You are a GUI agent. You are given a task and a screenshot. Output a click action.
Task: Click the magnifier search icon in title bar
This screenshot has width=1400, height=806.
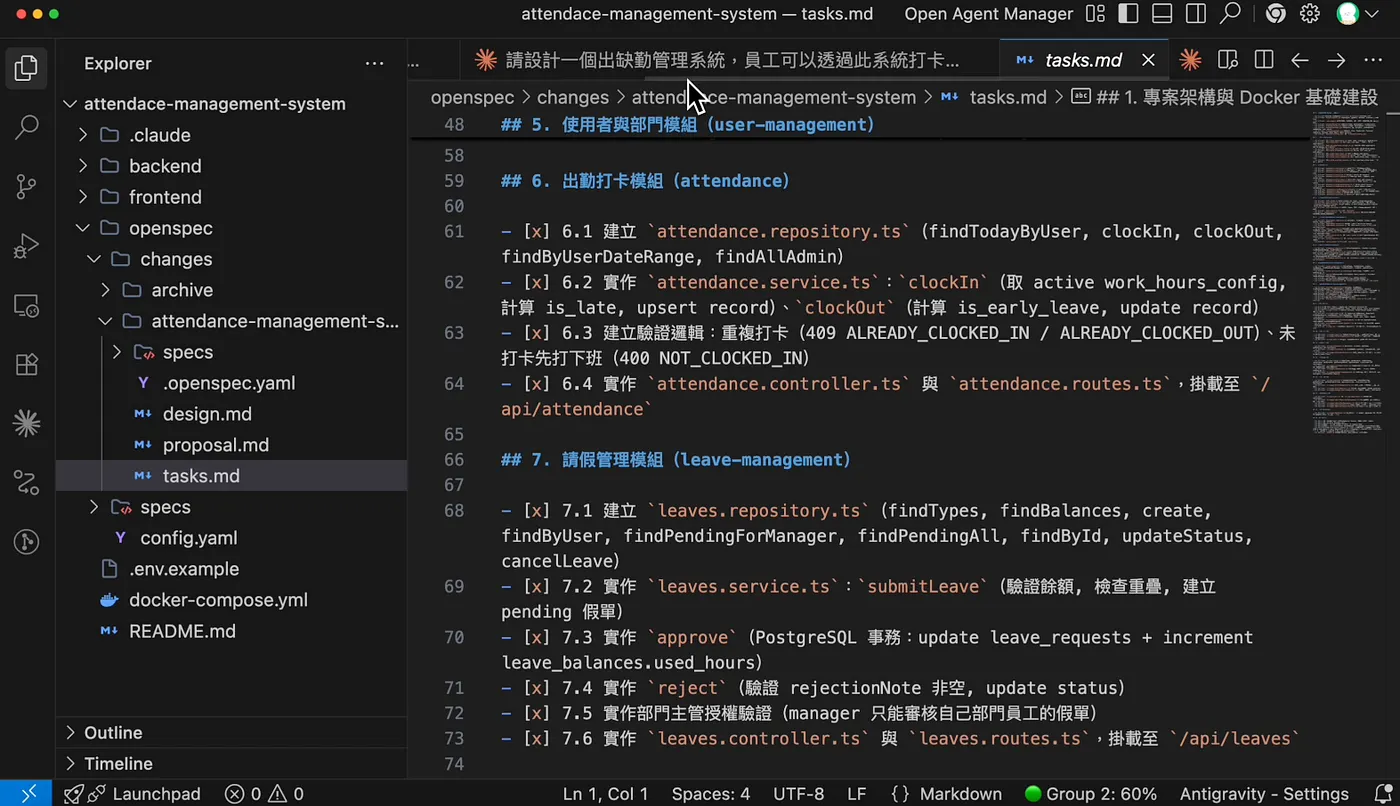click(1231, 14)
